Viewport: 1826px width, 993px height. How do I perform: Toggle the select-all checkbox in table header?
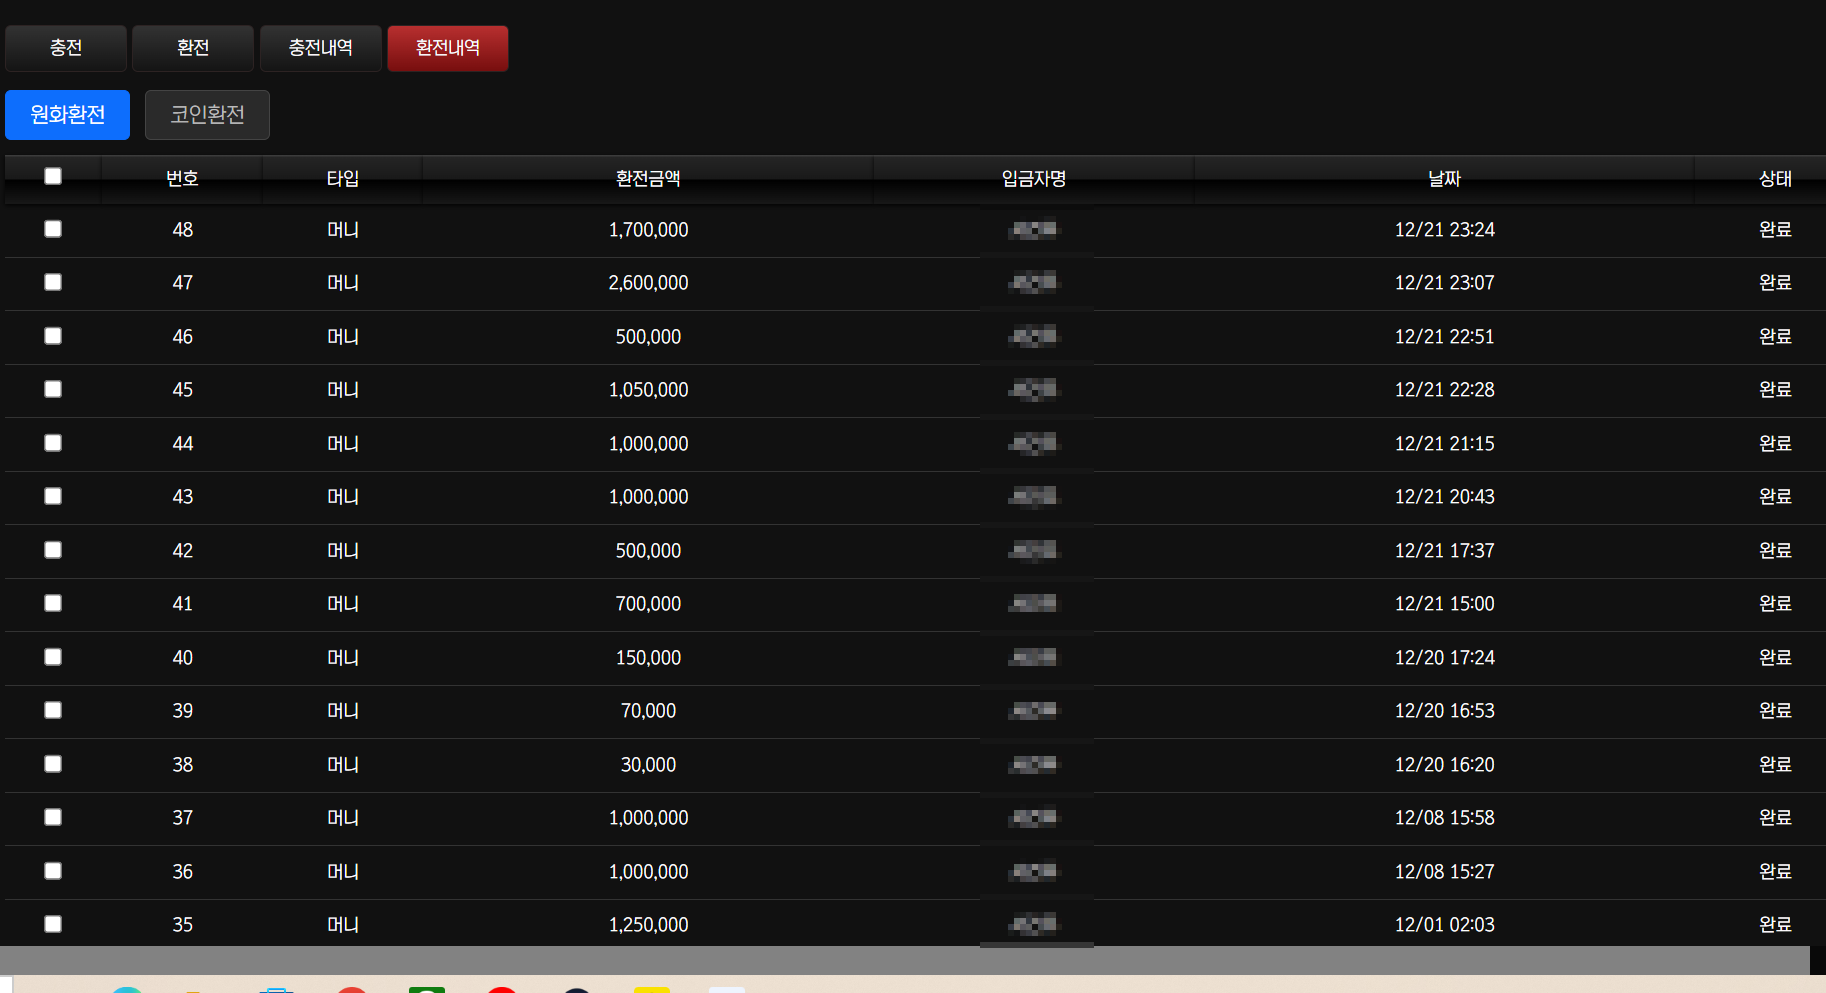tap(53, 177)
